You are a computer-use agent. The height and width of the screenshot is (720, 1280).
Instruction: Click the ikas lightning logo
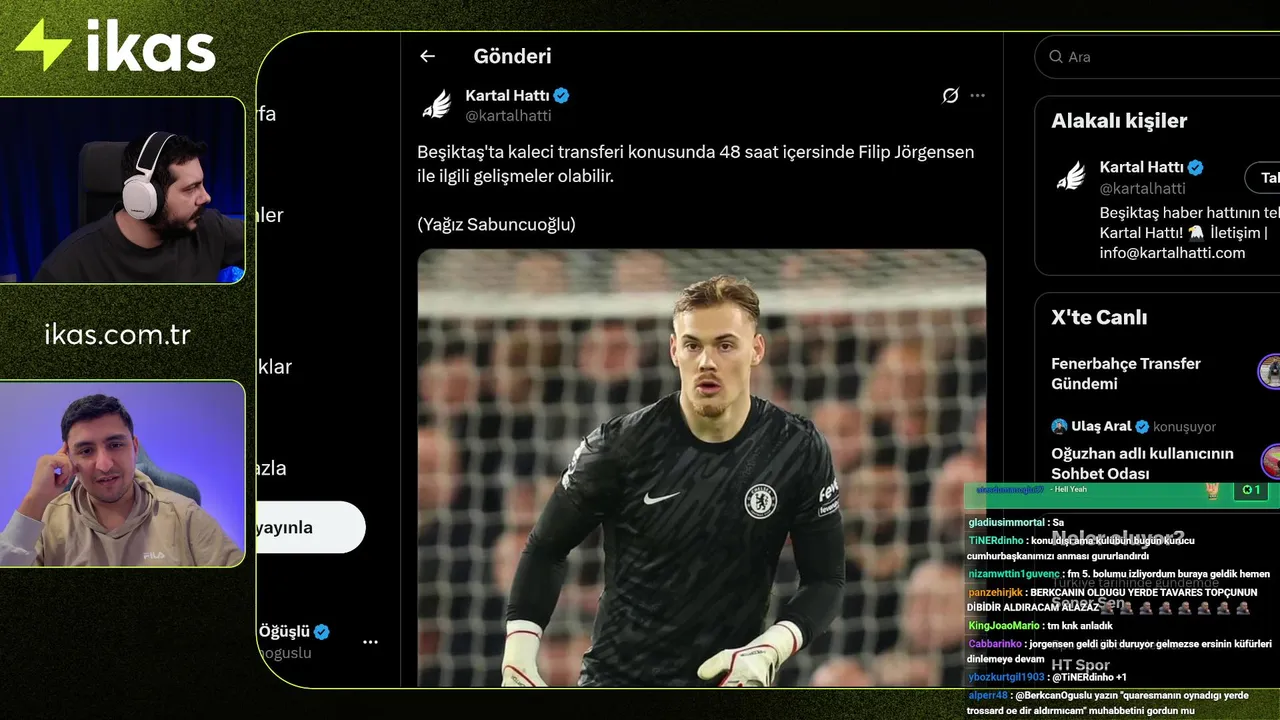(43, 46)
